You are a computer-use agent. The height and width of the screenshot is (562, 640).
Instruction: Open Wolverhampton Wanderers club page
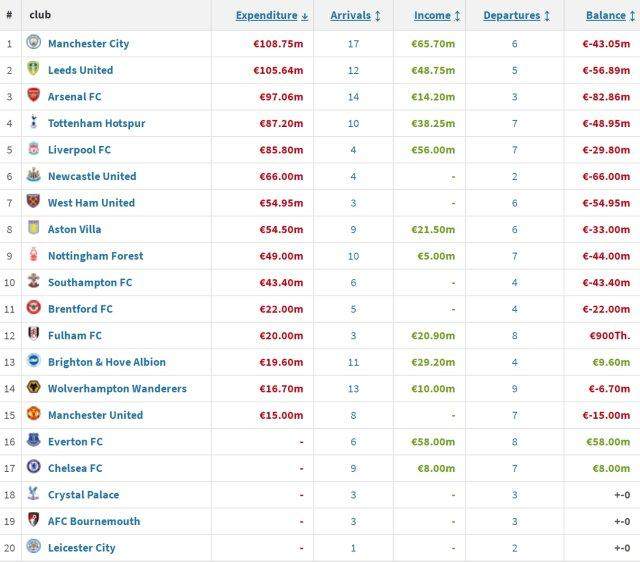point(116,388)
